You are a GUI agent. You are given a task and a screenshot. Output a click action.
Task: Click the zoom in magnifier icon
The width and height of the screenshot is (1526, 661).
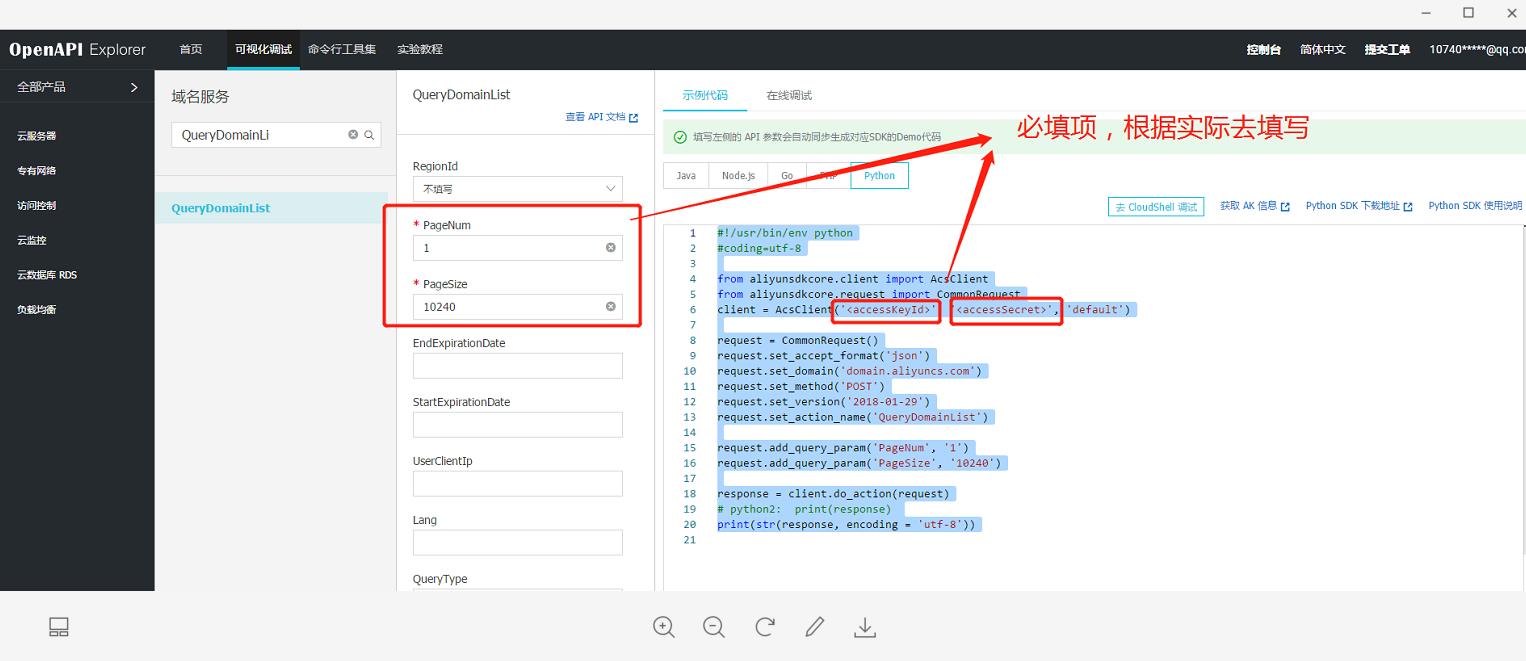[664, 627]
